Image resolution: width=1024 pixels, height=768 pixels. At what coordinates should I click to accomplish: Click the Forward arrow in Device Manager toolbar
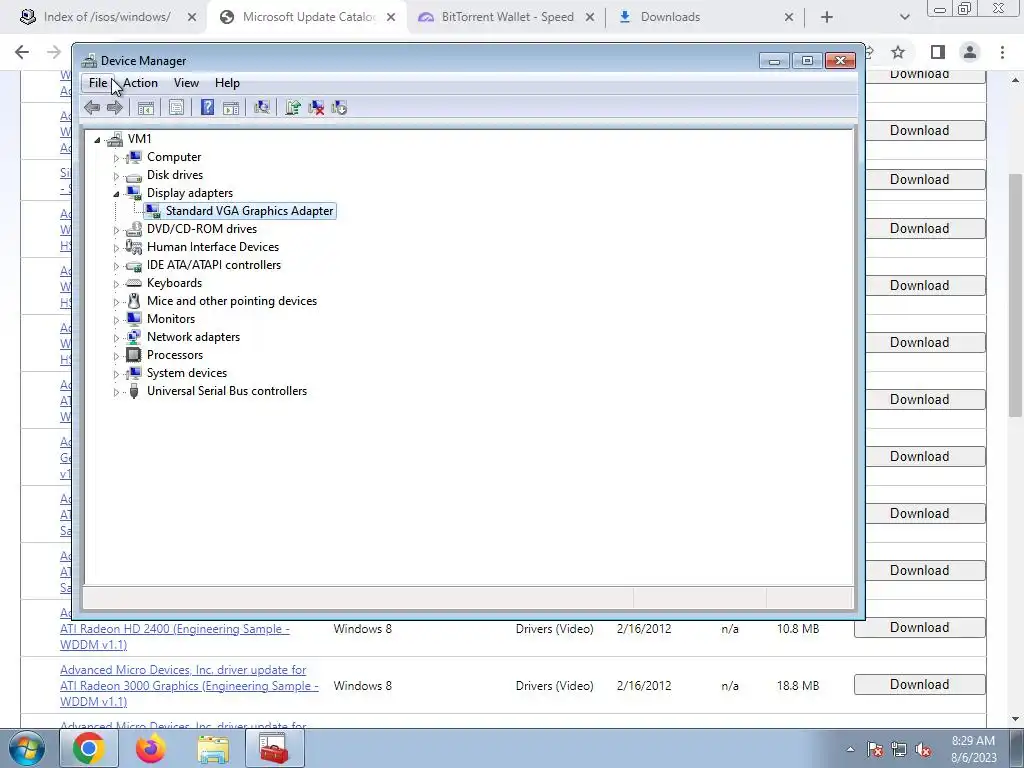tap(115, 108)
